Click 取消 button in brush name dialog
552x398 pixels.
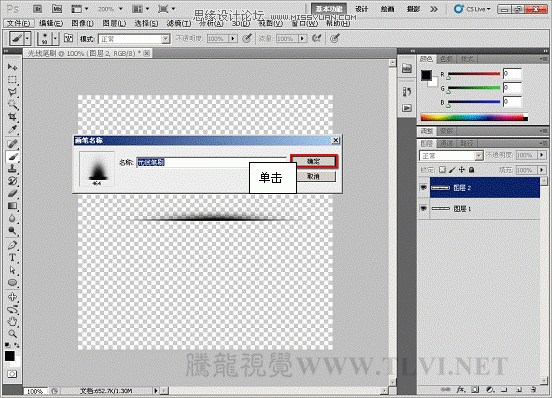coord(313,176)
